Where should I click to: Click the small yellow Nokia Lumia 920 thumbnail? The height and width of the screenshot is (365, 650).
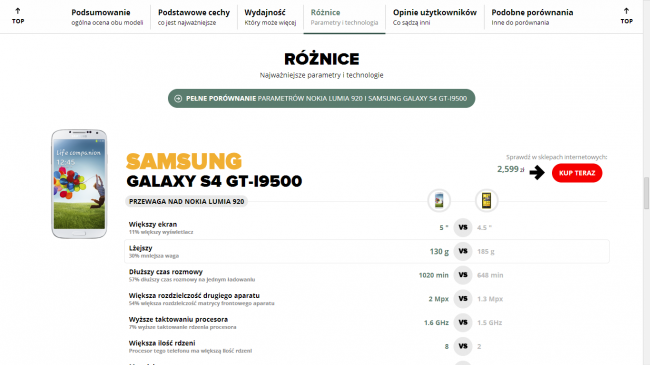[486, 201]
